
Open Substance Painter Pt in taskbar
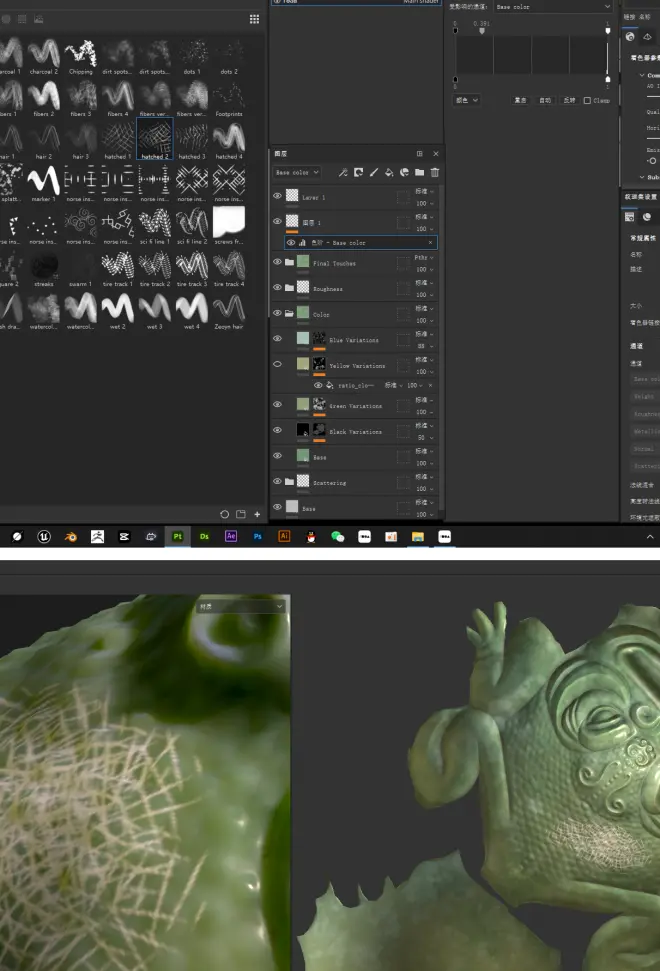(x=178, y=536)
